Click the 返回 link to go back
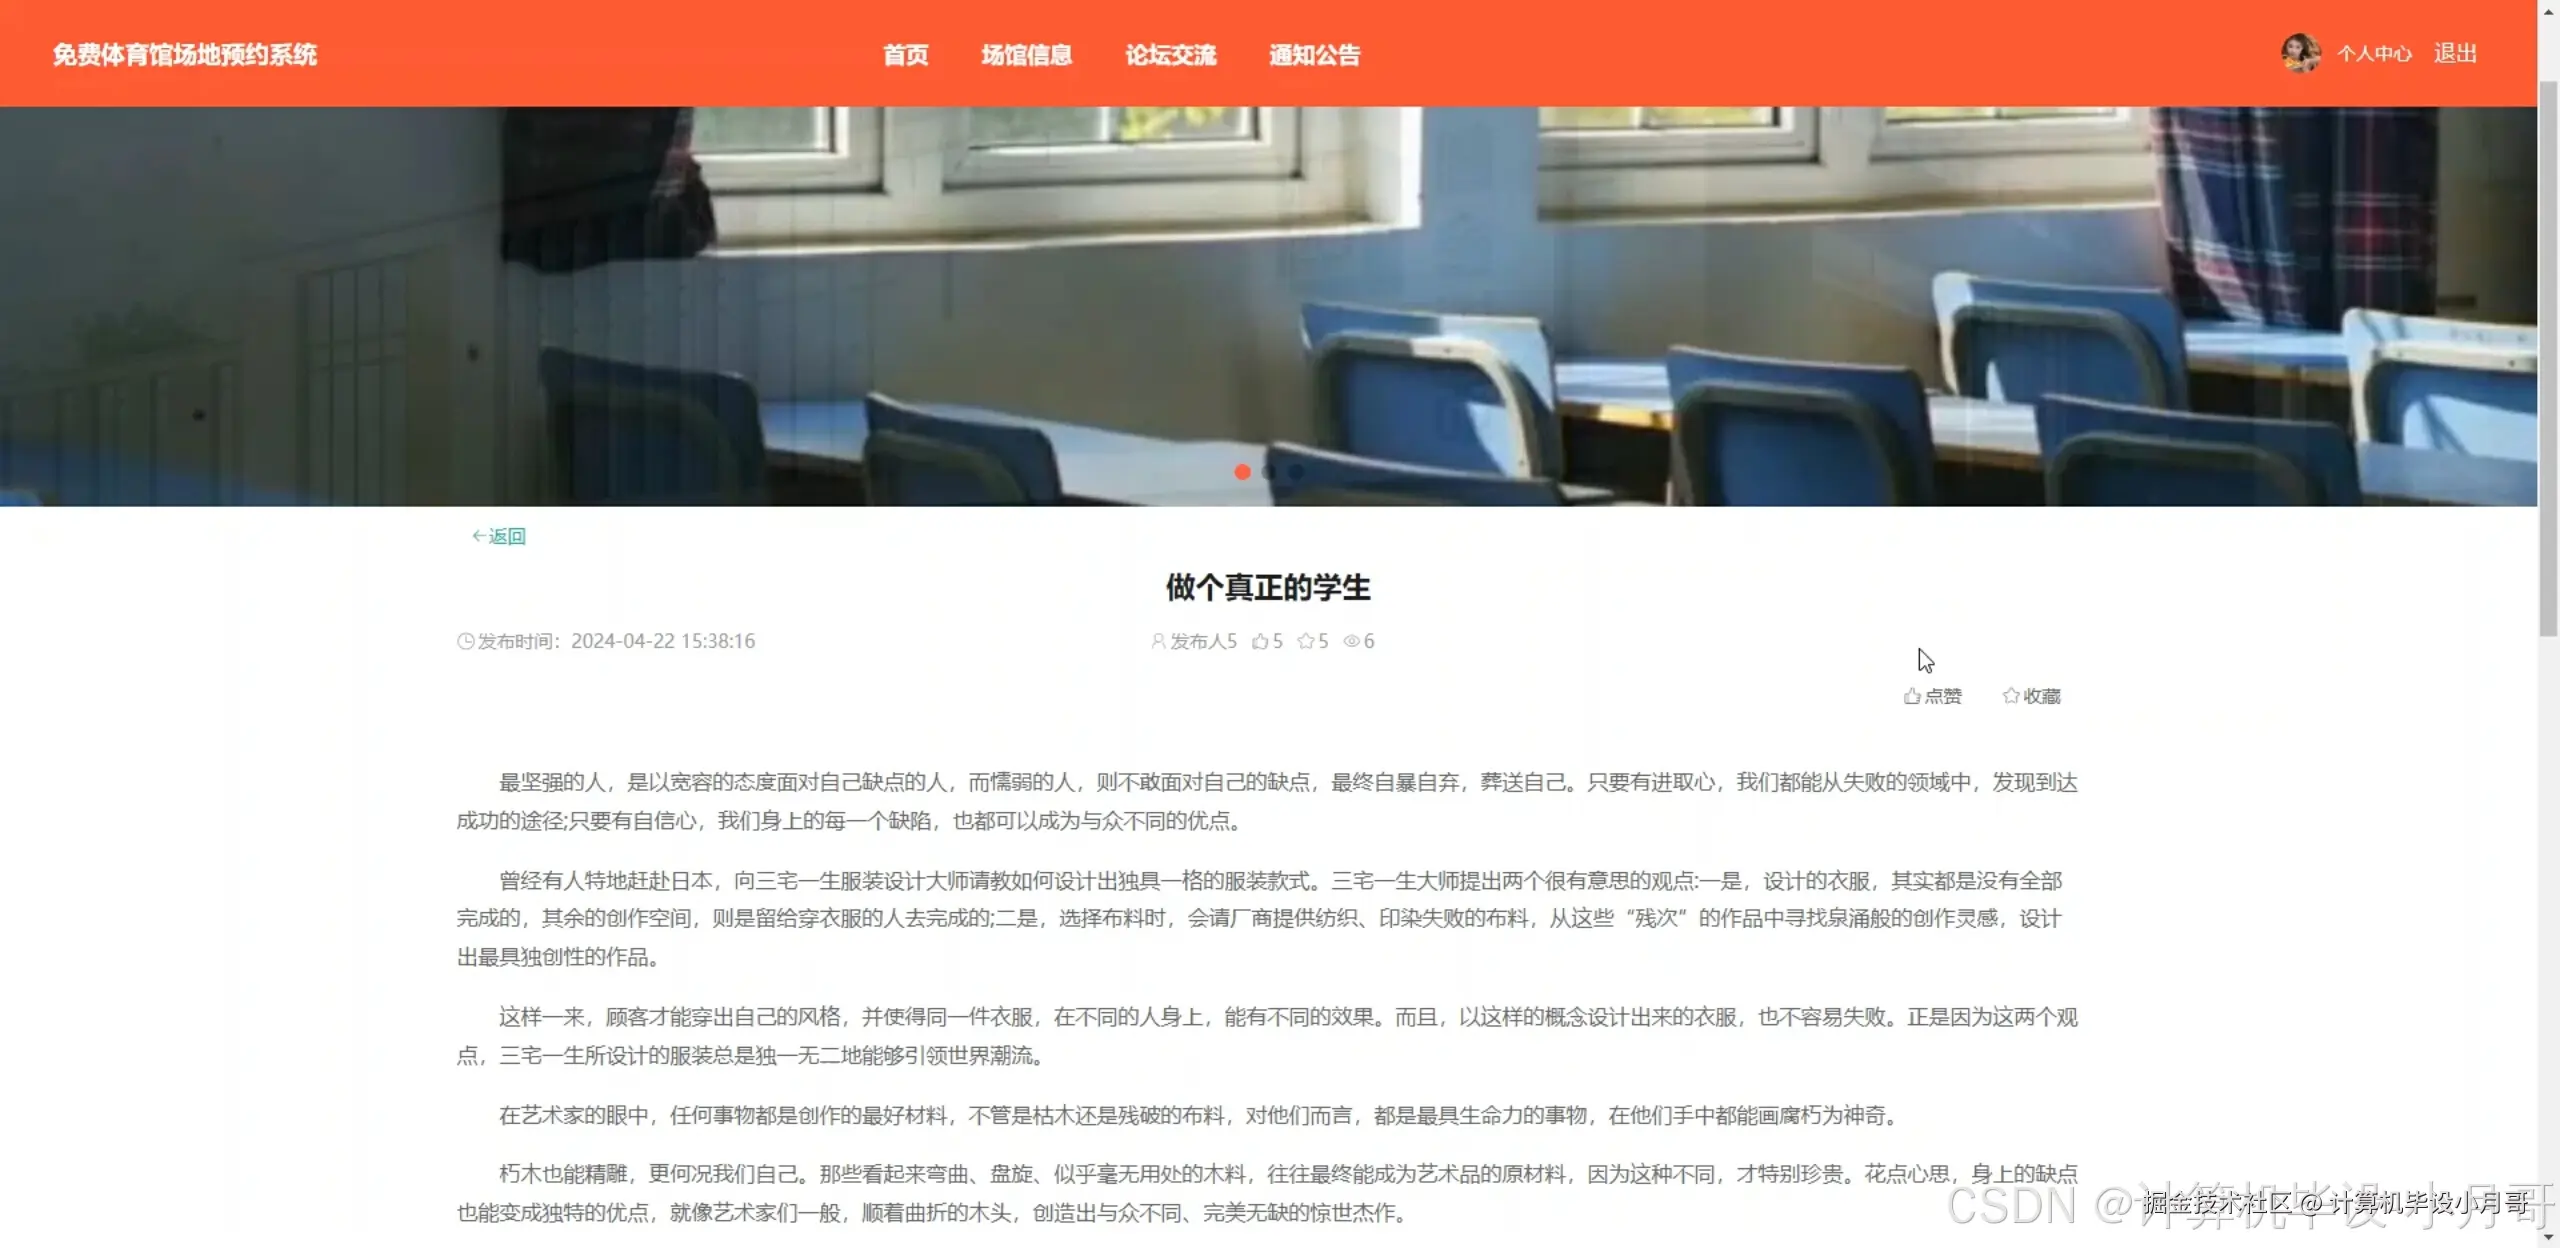 coord(507,536)
